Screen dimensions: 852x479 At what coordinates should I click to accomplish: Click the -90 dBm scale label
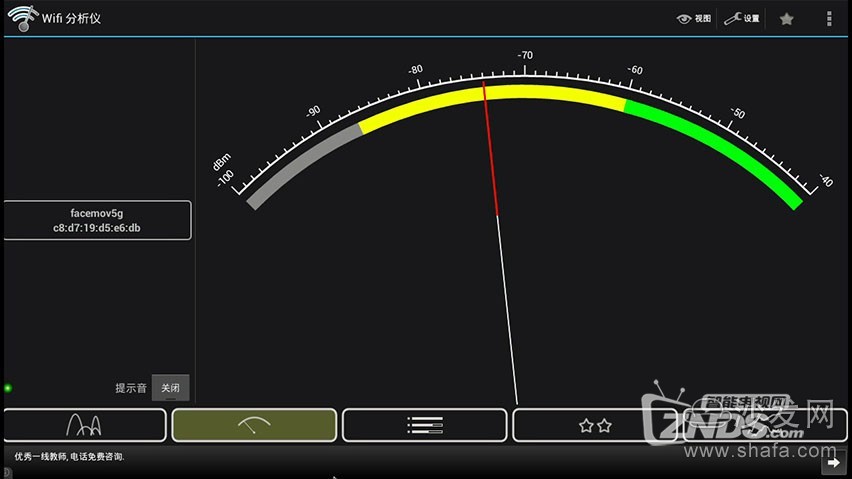(313, 111)
